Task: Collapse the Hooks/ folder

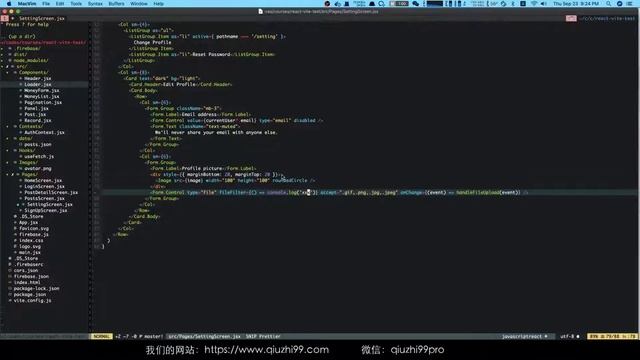Action: pos(27,150)
